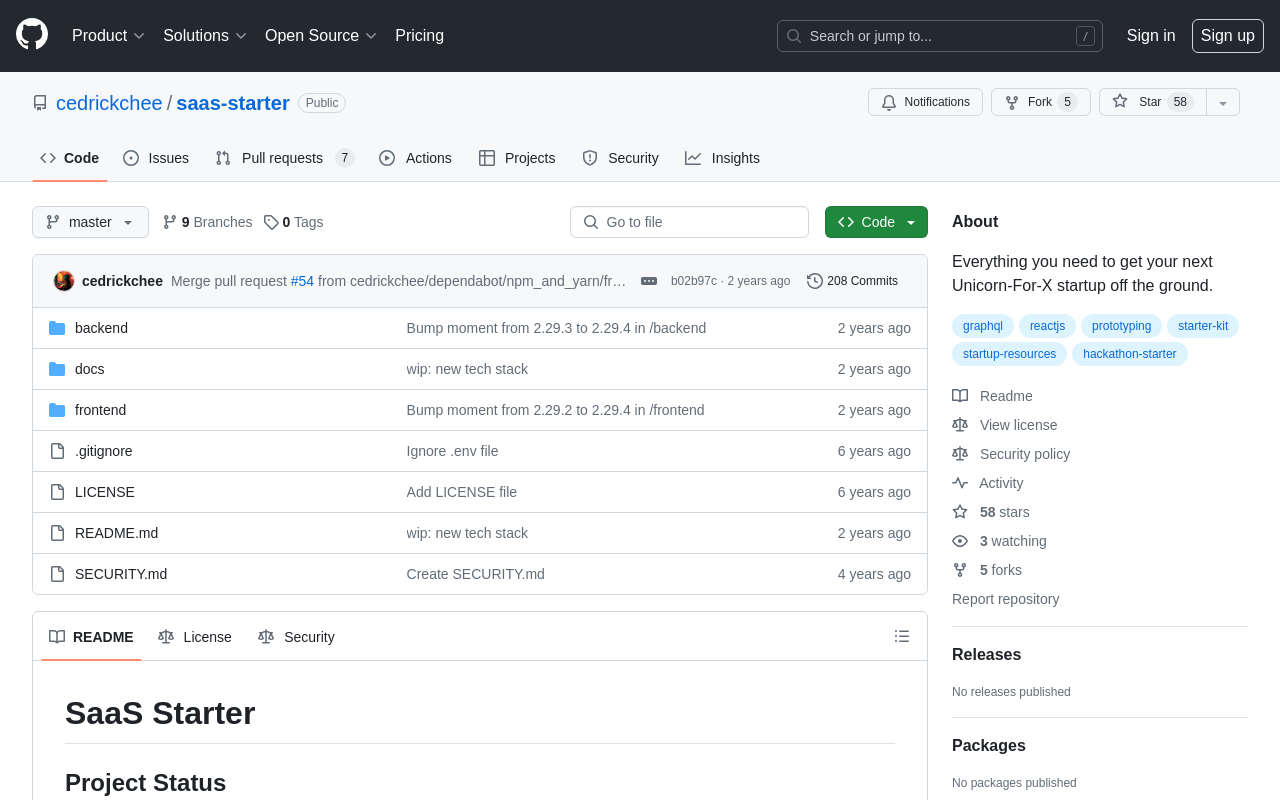Click cedrickchee avatar image
Screen dimensions: 1280x800
(64, 281)
